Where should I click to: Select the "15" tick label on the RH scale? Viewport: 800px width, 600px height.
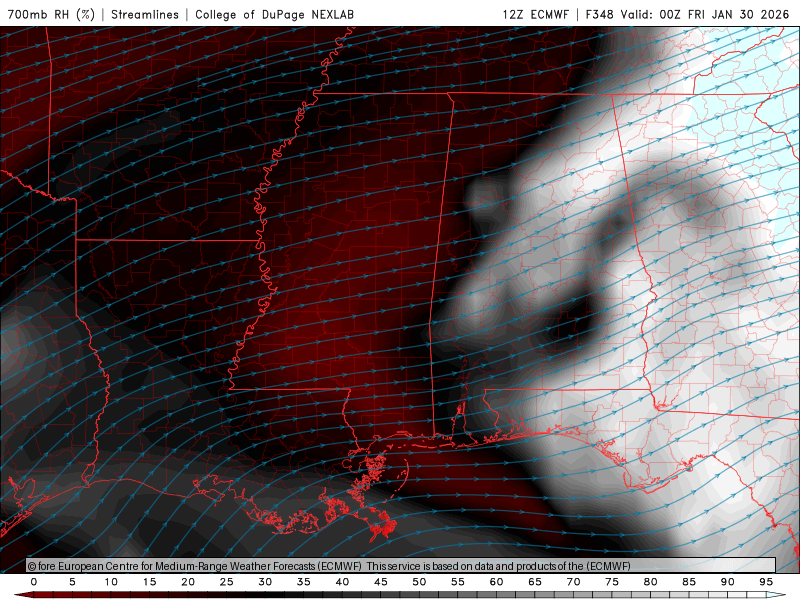click(x=149, y=582)
